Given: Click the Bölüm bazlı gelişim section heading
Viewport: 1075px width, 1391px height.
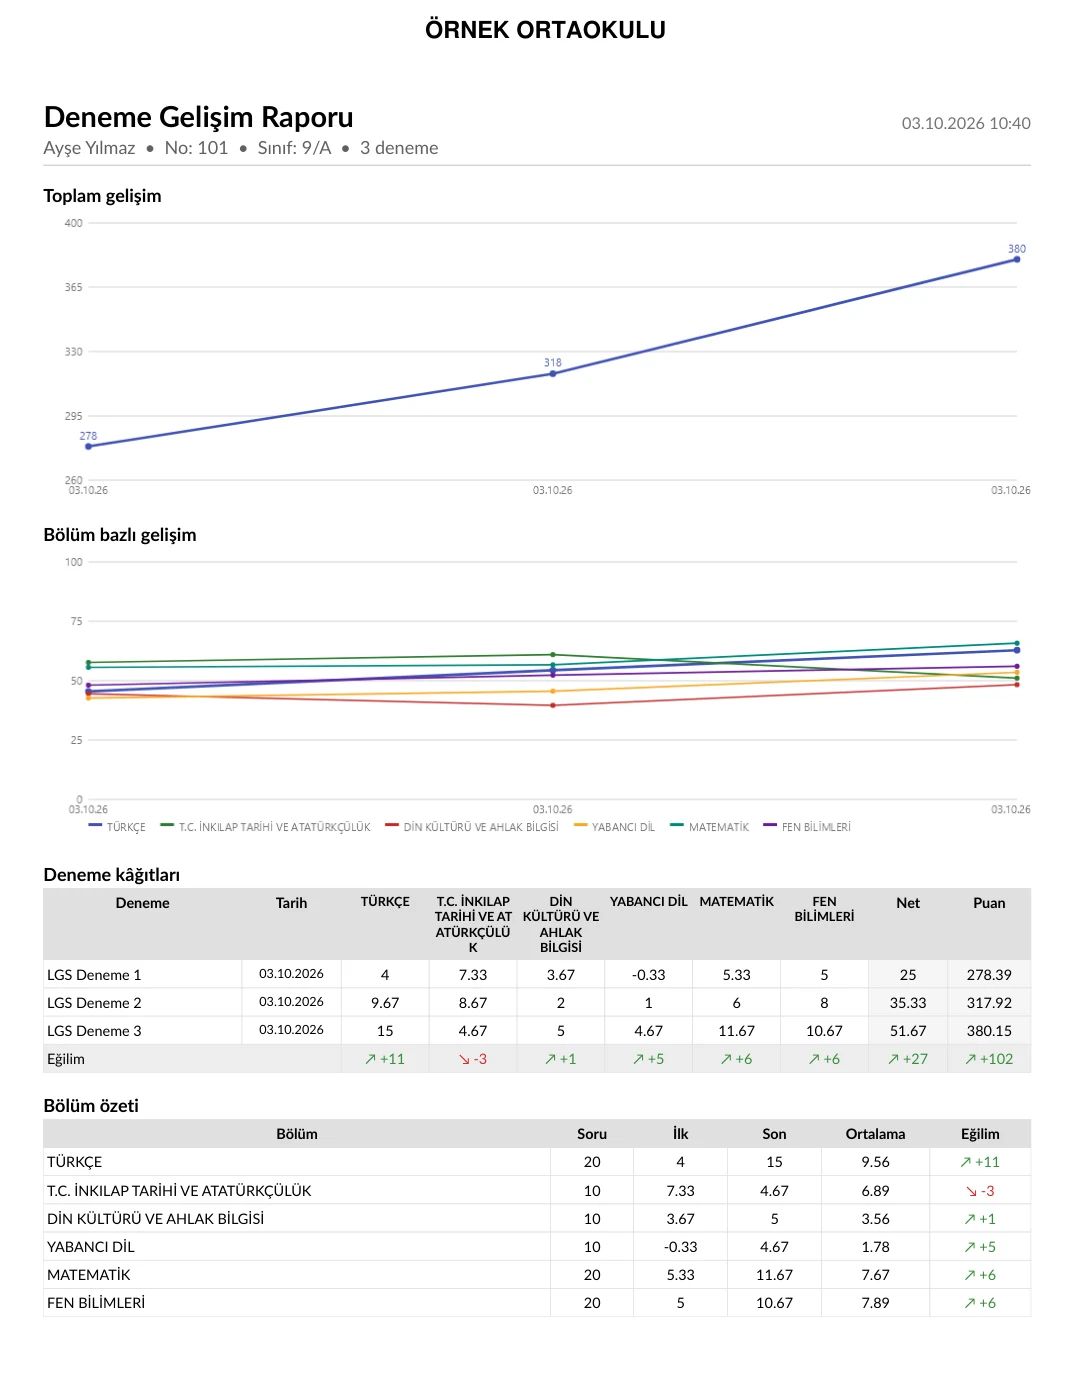Looking at the screenshot, I should point(120,535).
